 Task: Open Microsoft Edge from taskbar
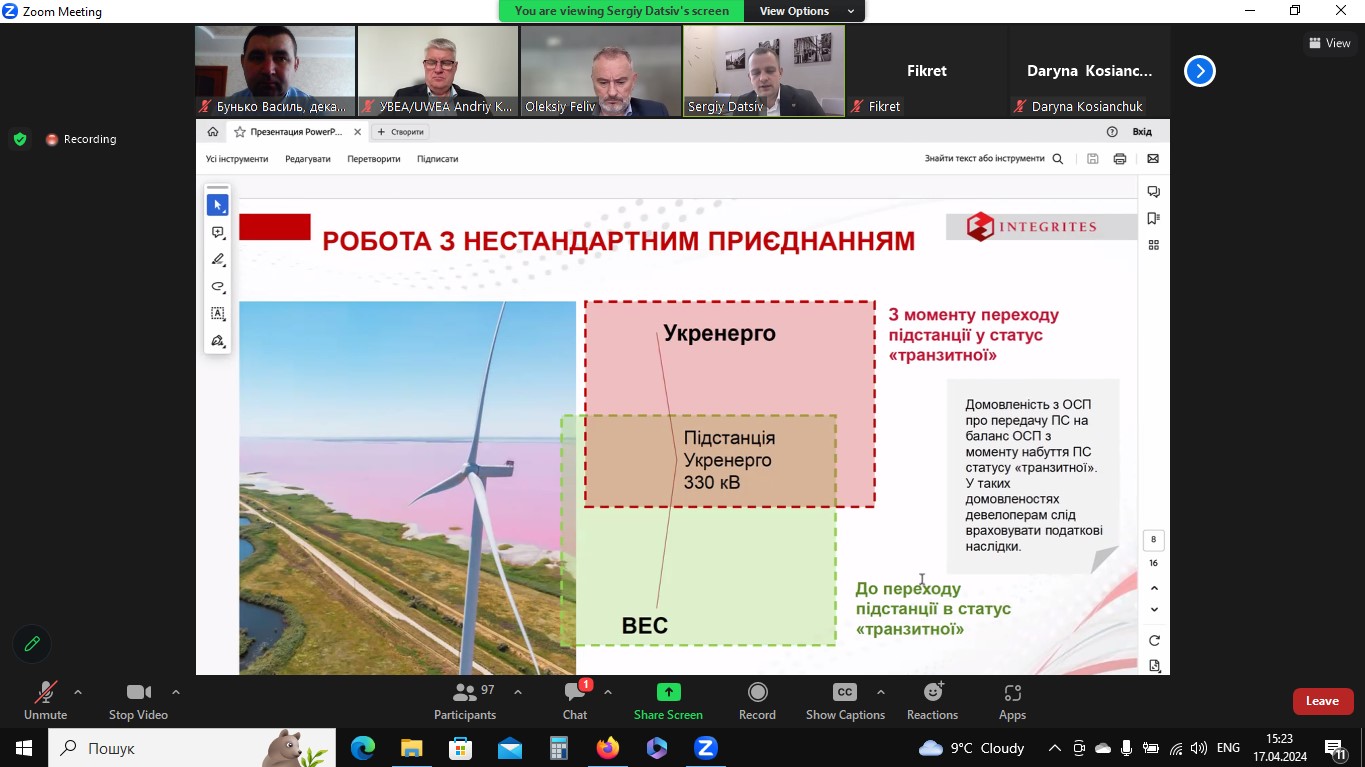(362, 748)
